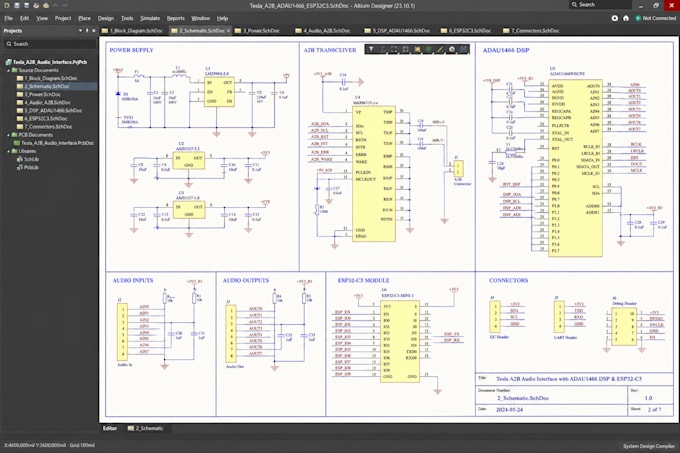Pin the Projects panel with the pushpin icon

(87, 31)
